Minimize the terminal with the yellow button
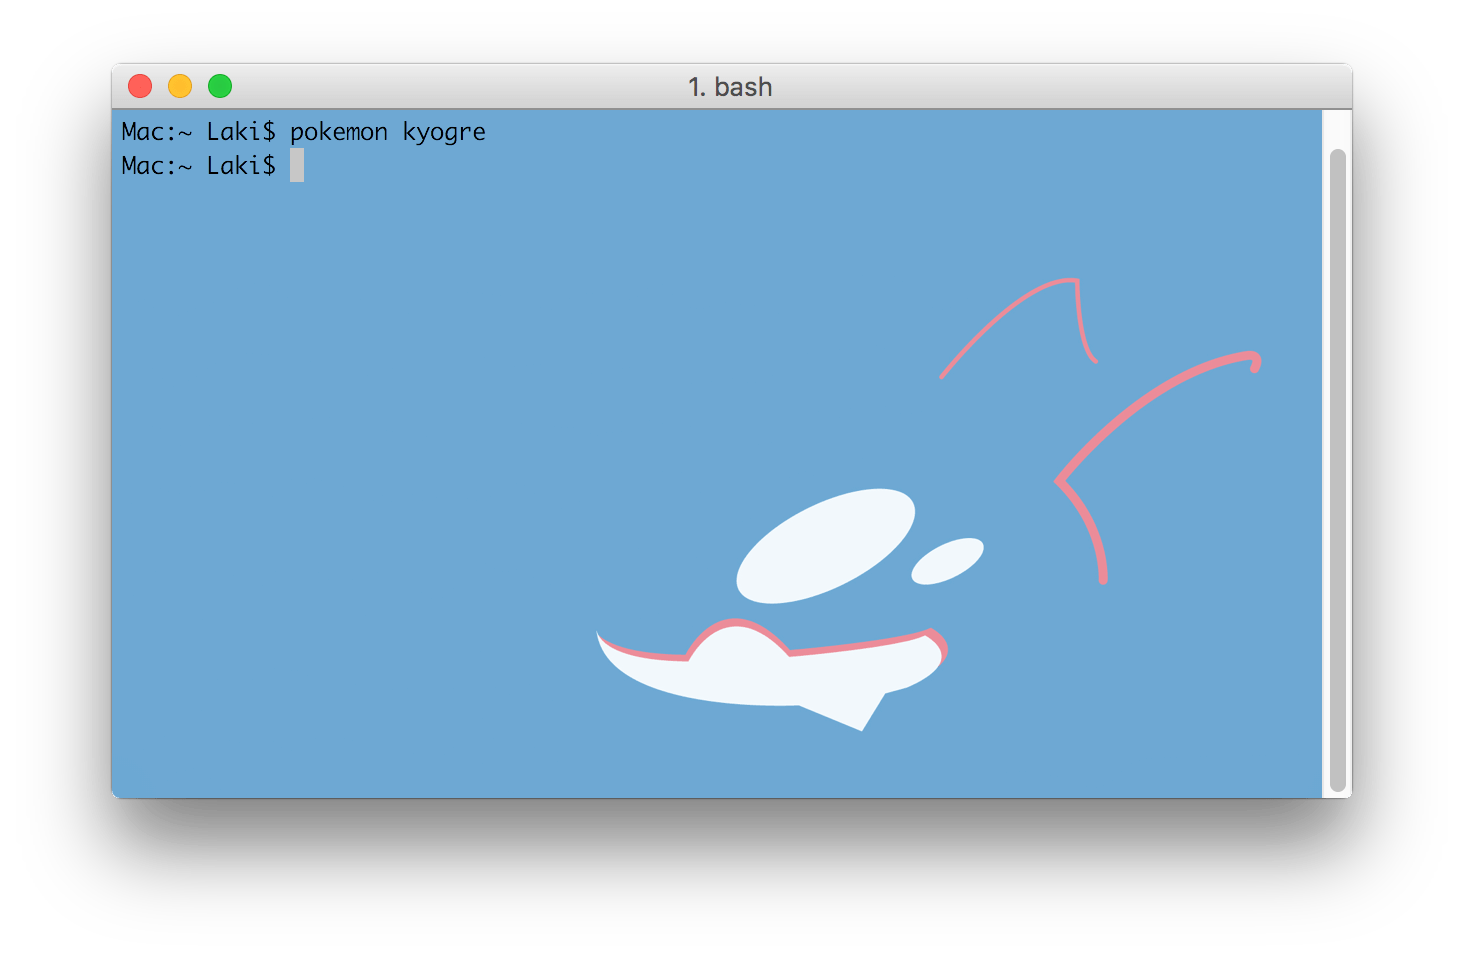This screenshot has width=1464, height=958. (x=180, y=86)
